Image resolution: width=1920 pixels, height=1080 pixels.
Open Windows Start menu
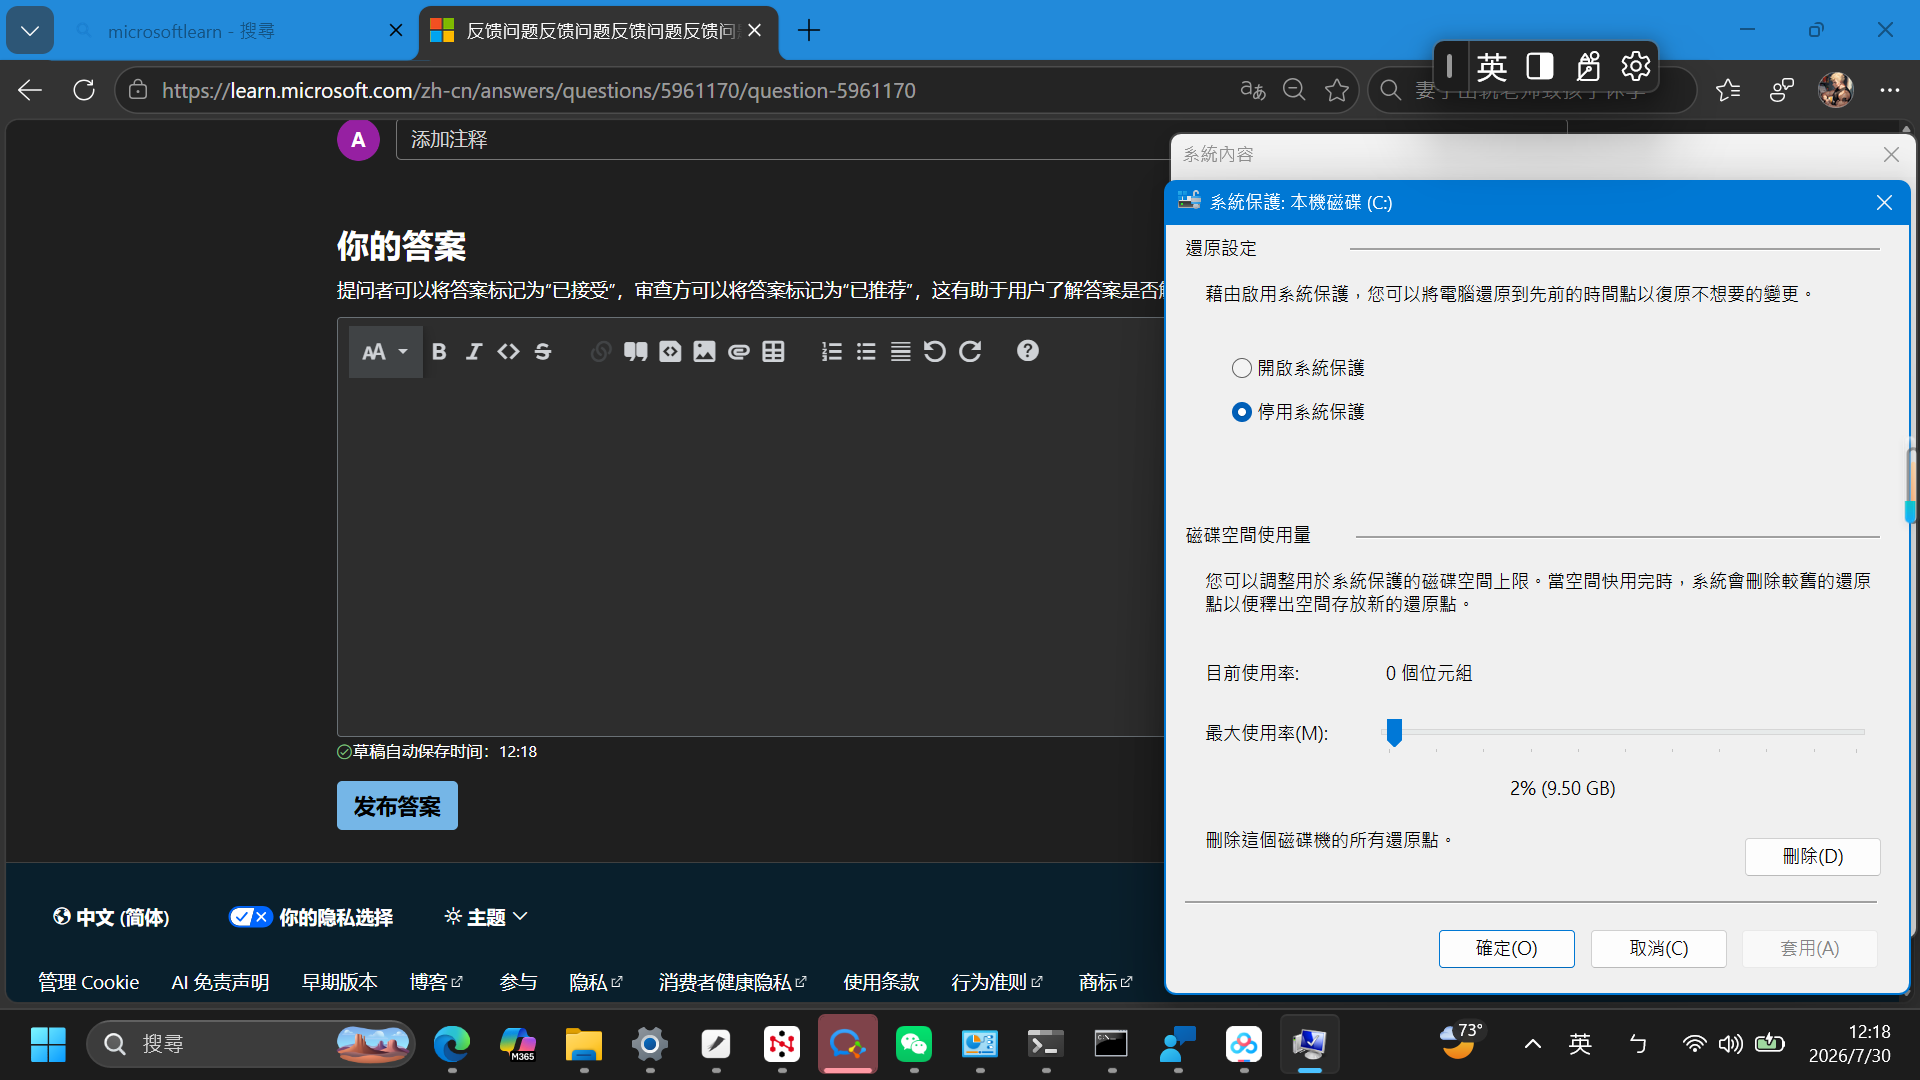click(x=48, y=1044)
